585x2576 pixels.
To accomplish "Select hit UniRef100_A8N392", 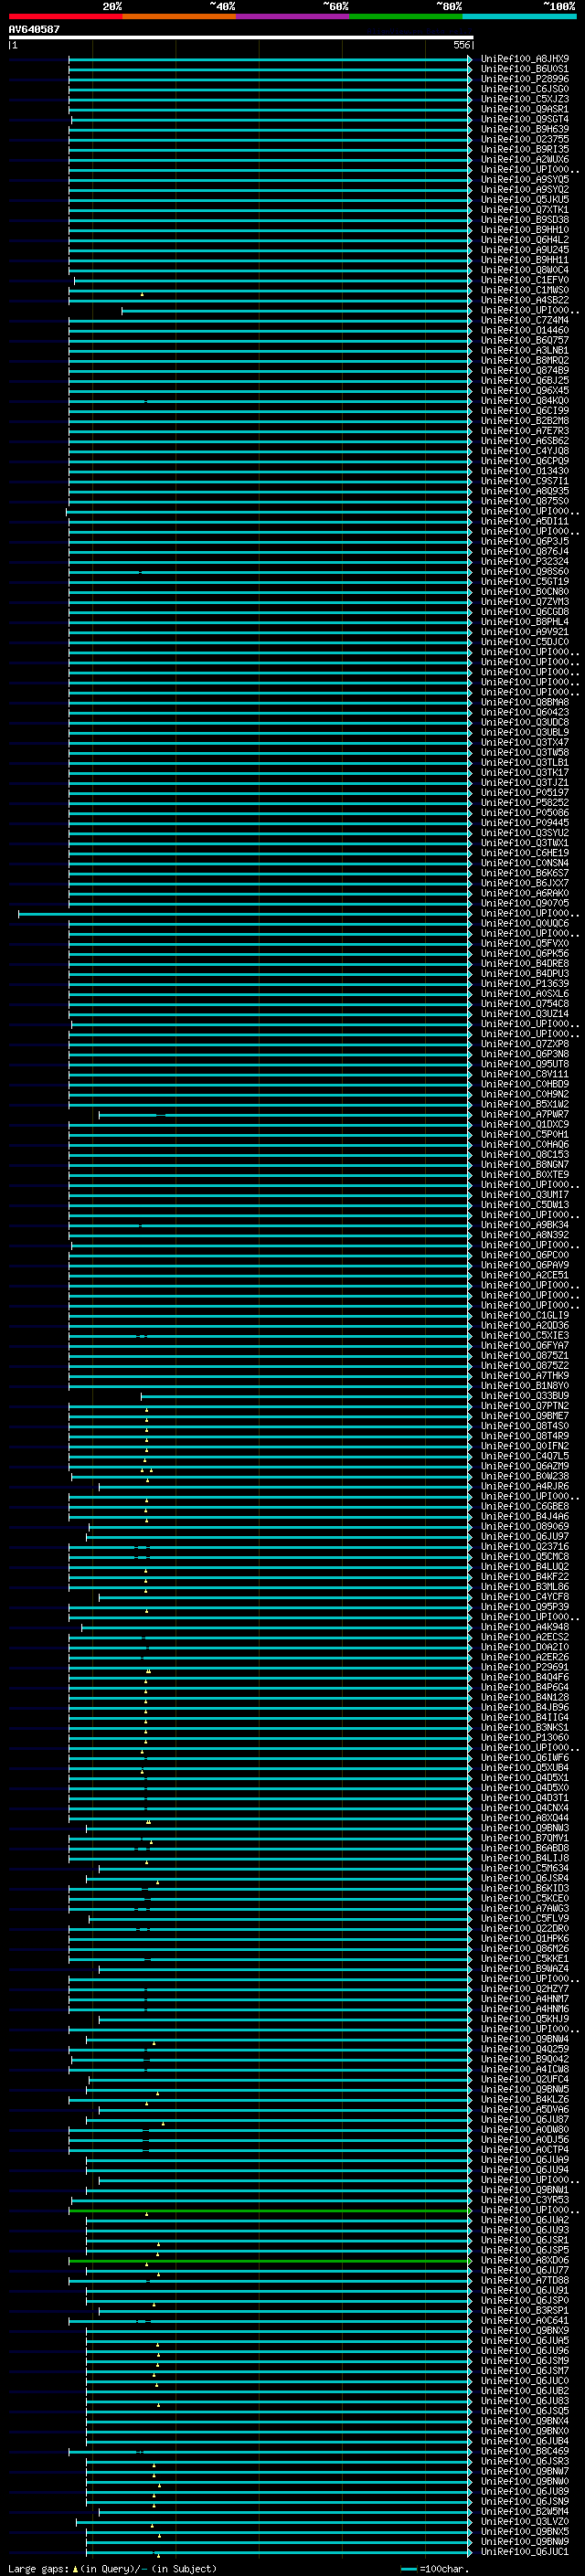I will [525, 1235].
